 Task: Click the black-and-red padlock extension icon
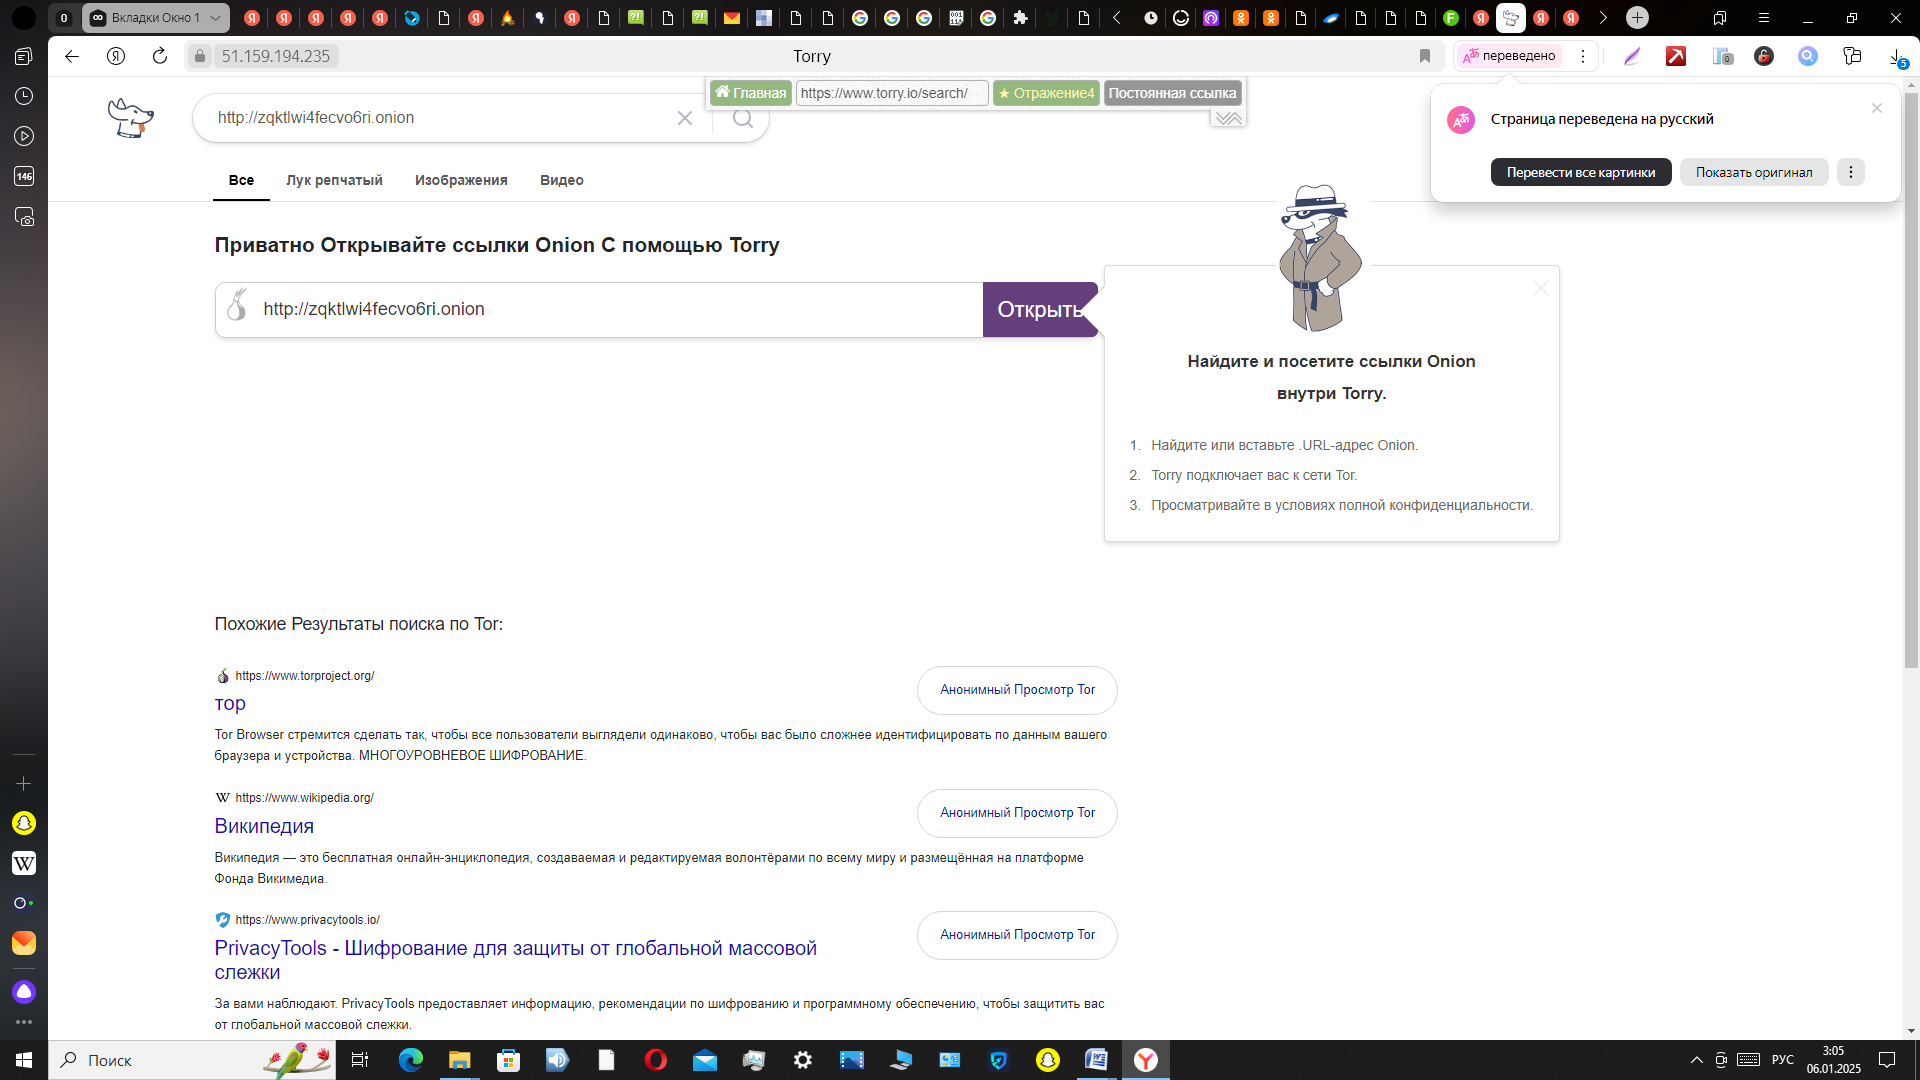1764,56
